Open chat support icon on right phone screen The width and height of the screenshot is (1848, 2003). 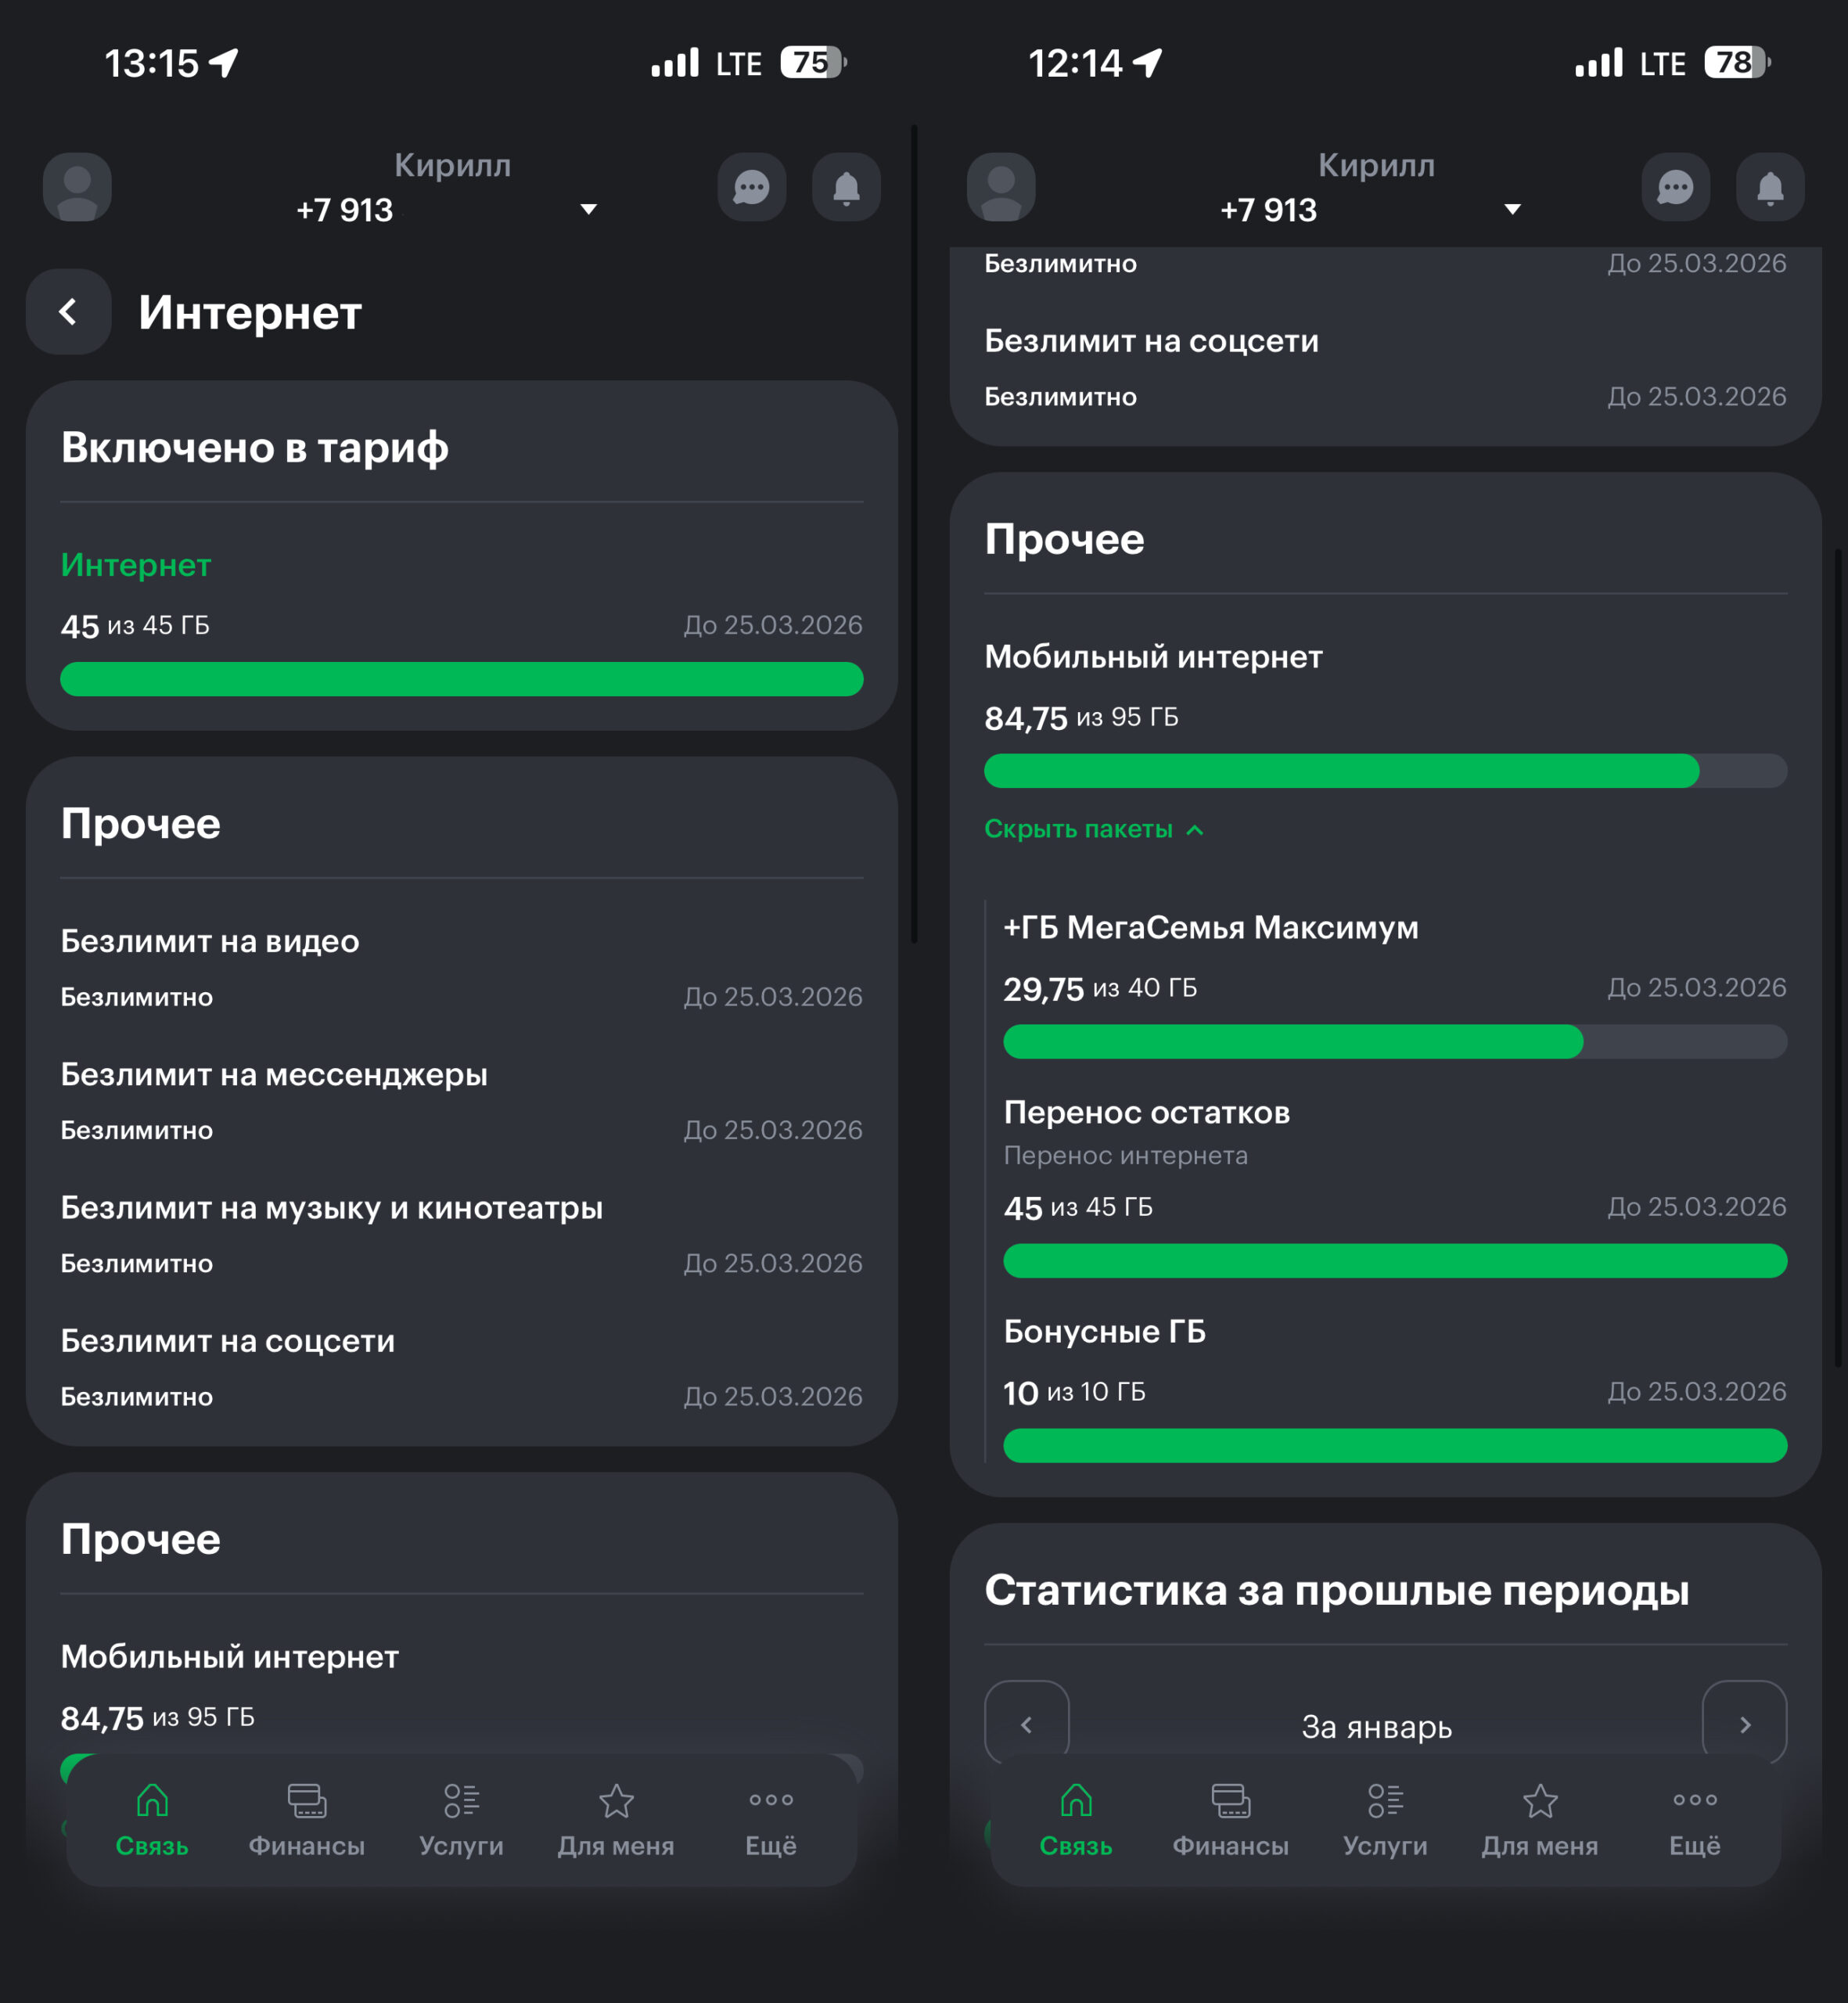1675,187
